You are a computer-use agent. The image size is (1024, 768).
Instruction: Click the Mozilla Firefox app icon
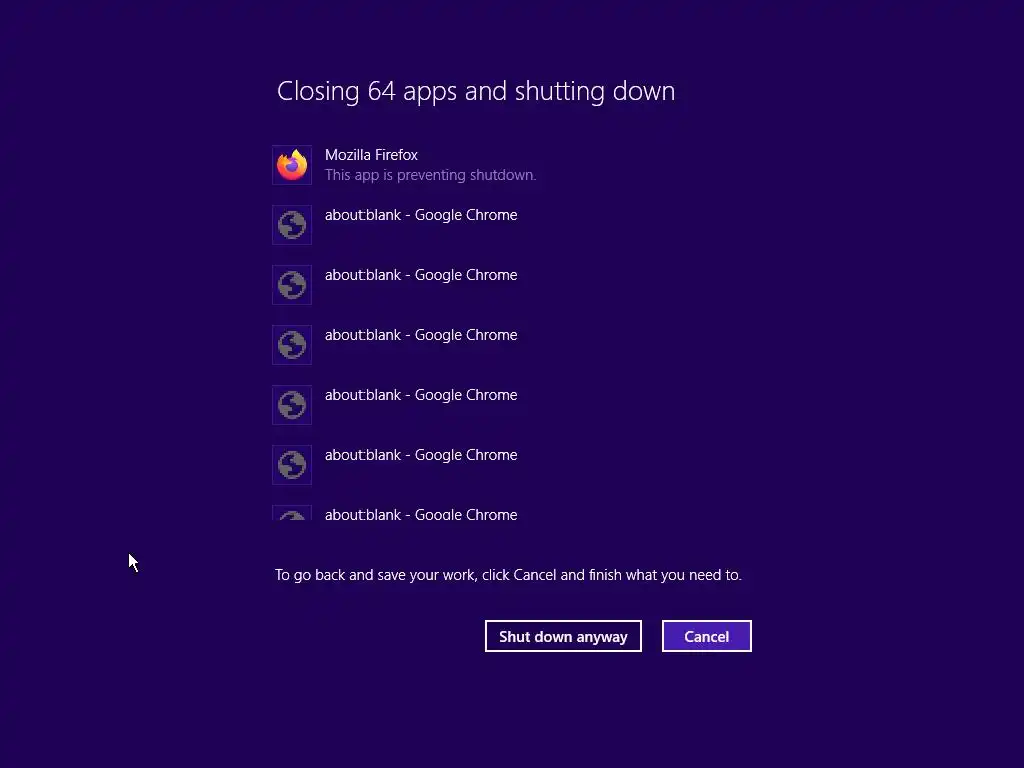(292, 165)
